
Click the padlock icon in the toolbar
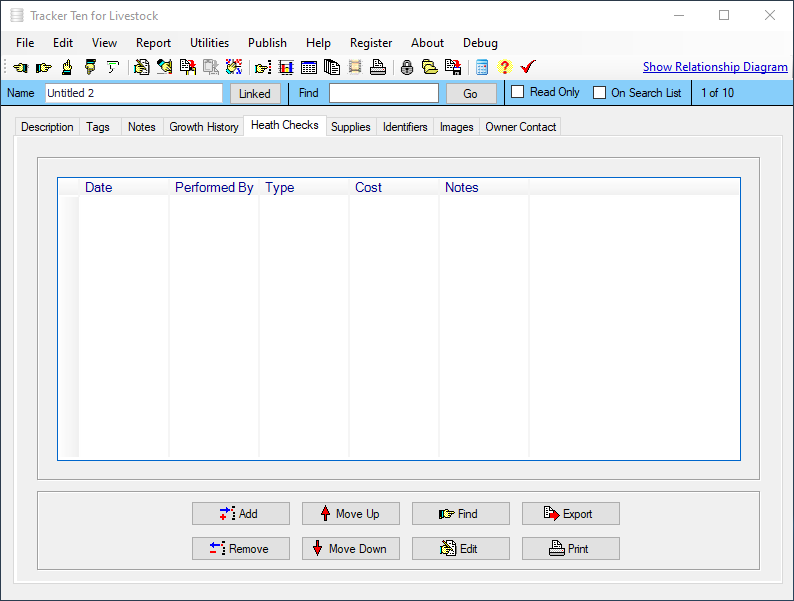(407, 67)
